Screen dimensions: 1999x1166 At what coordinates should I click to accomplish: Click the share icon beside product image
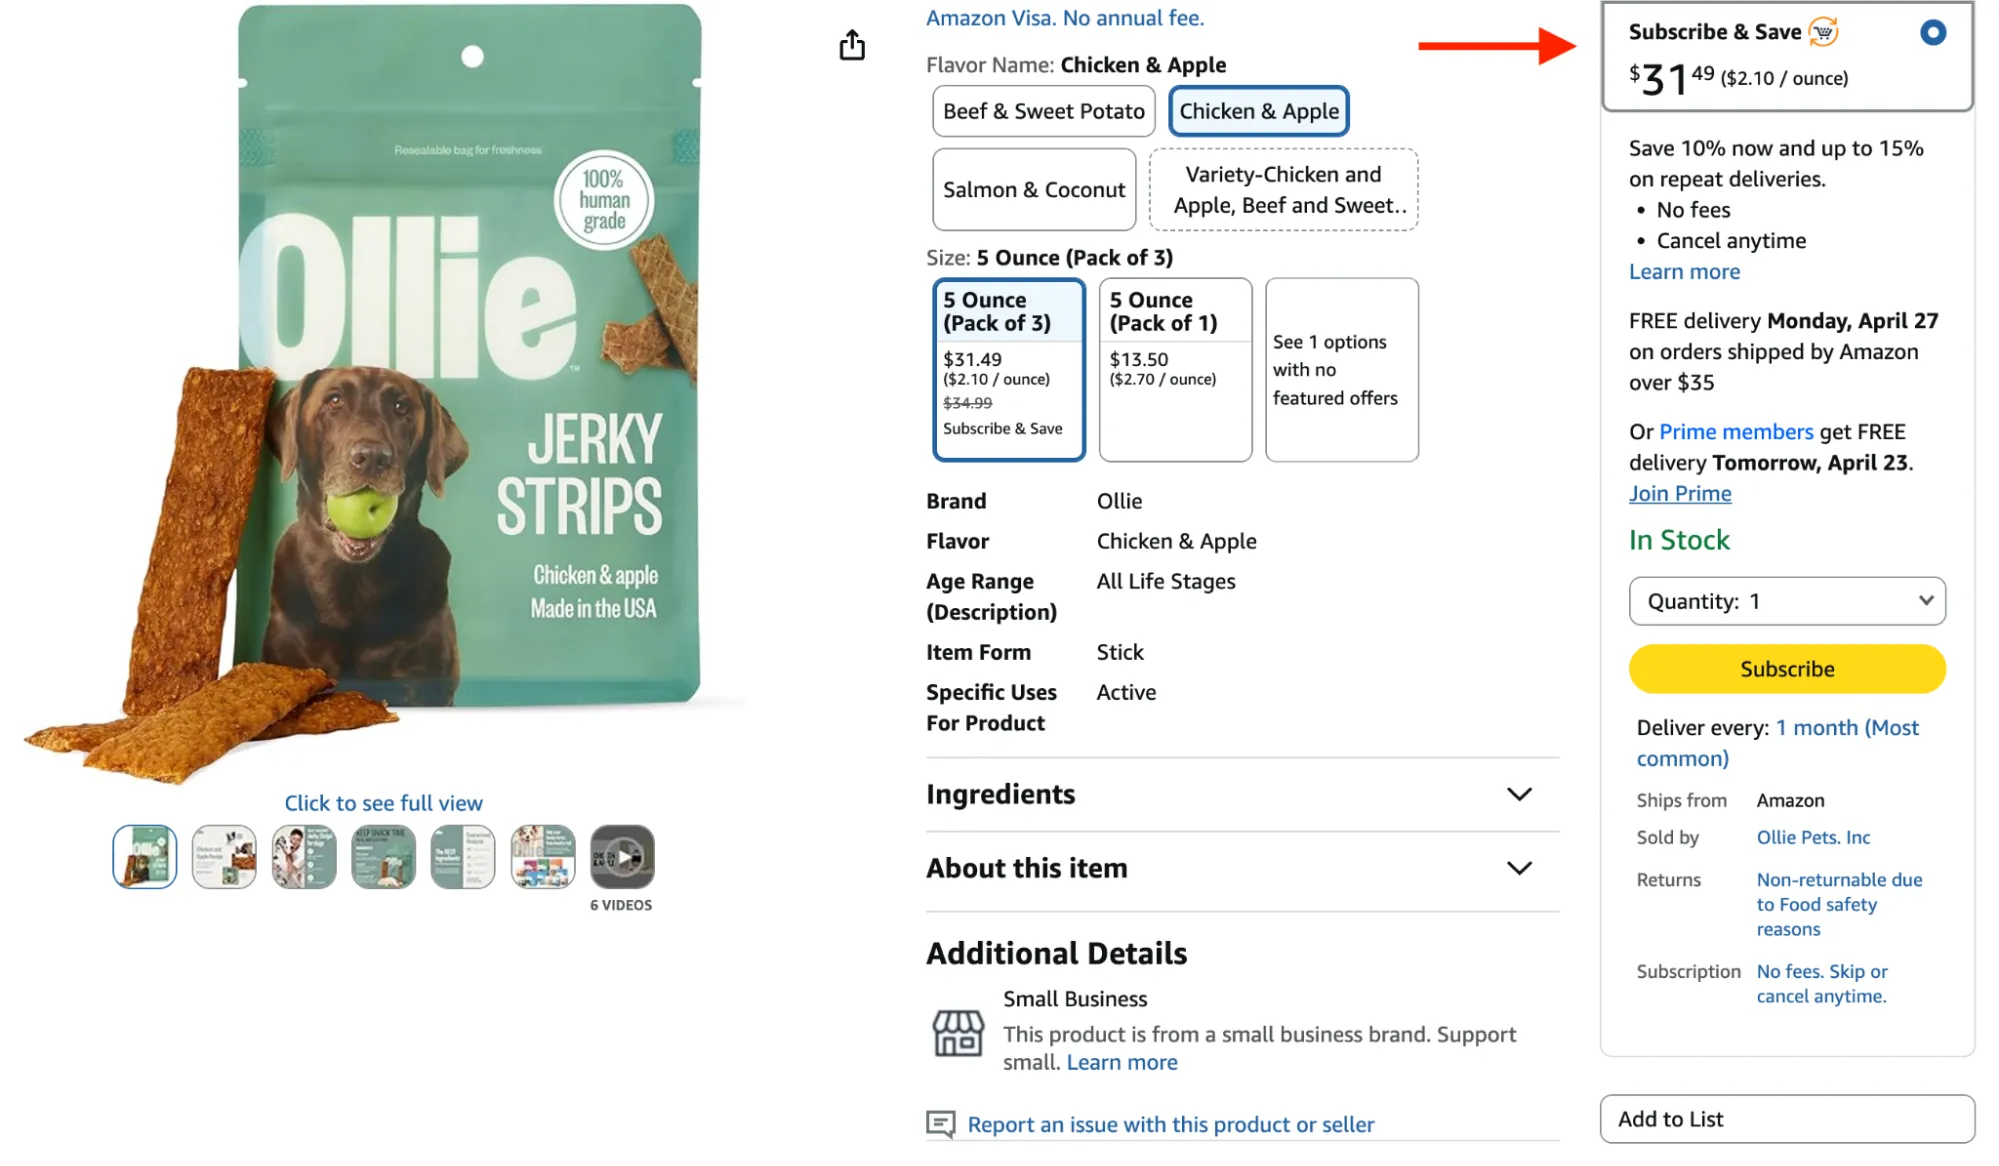coord(852,45)
